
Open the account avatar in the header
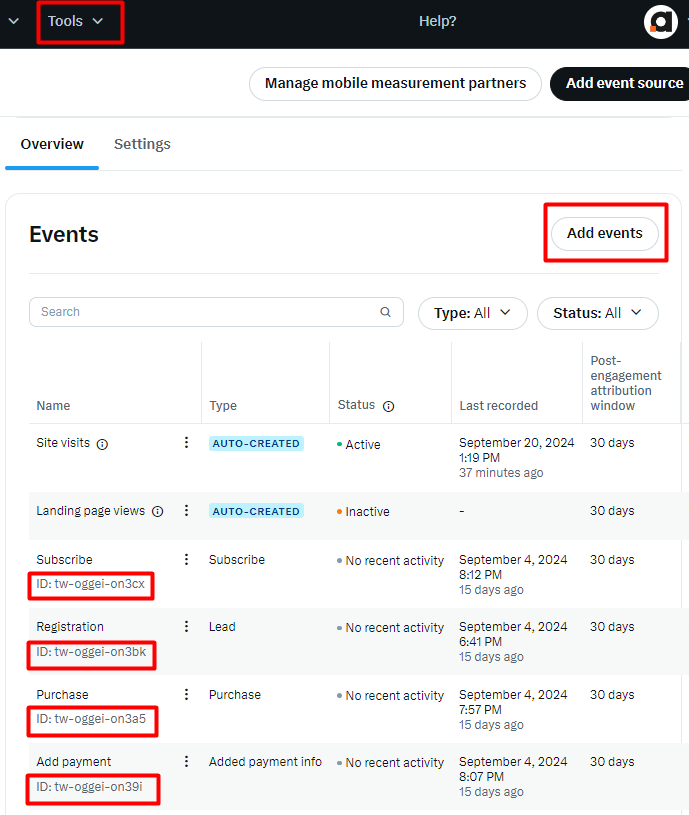pyautogui.click(x=660, y=22)
